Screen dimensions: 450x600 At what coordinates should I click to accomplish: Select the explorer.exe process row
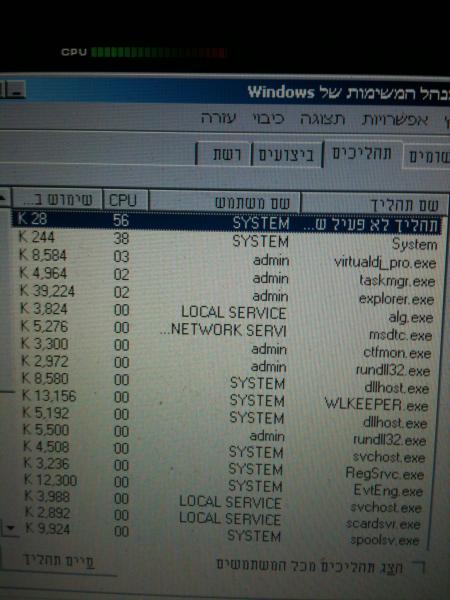click(x=226, y=296)
